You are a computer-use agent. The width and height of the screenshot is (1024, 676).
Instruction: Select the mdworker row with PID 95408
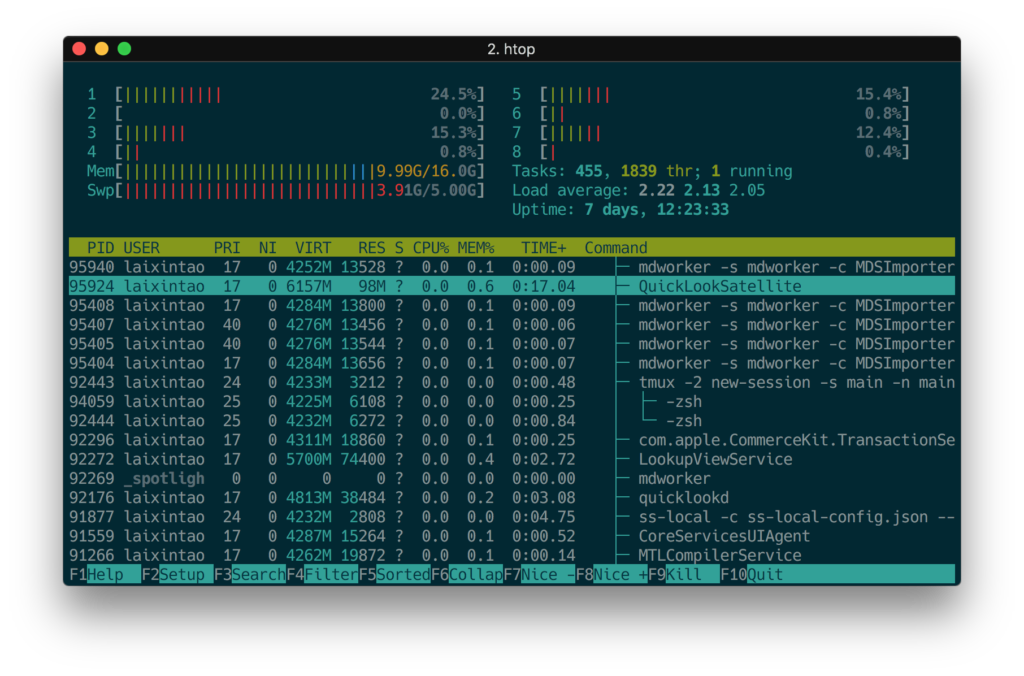pos(512,306)
